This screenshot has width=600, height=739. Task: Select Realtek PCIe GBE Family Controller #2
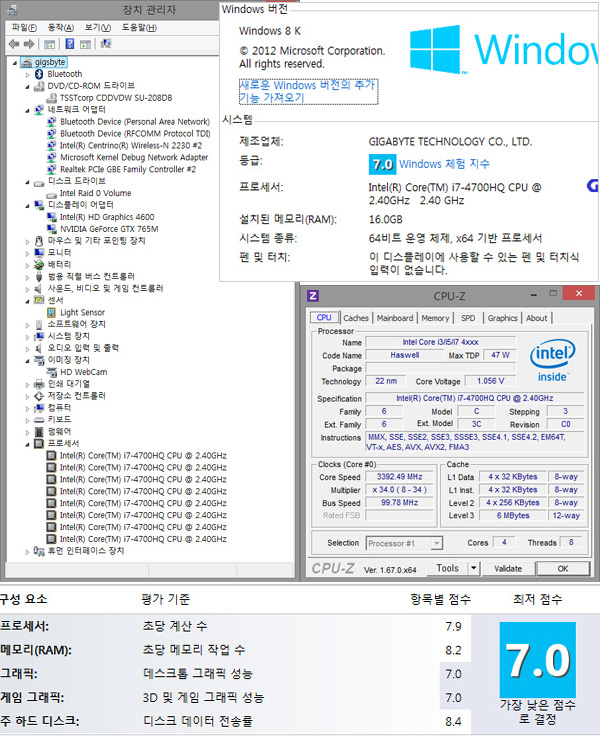128,169
